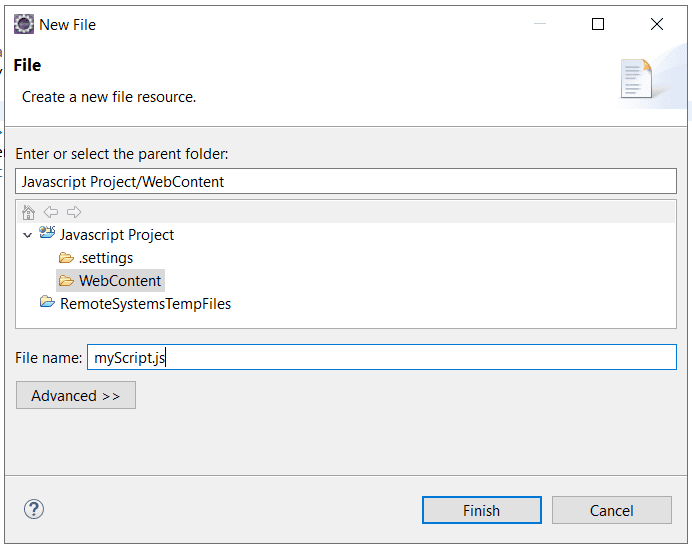The width and height of the screenshot is (692, 550).
Task: Click the new file document banner icon
Action: coord(636,79)
